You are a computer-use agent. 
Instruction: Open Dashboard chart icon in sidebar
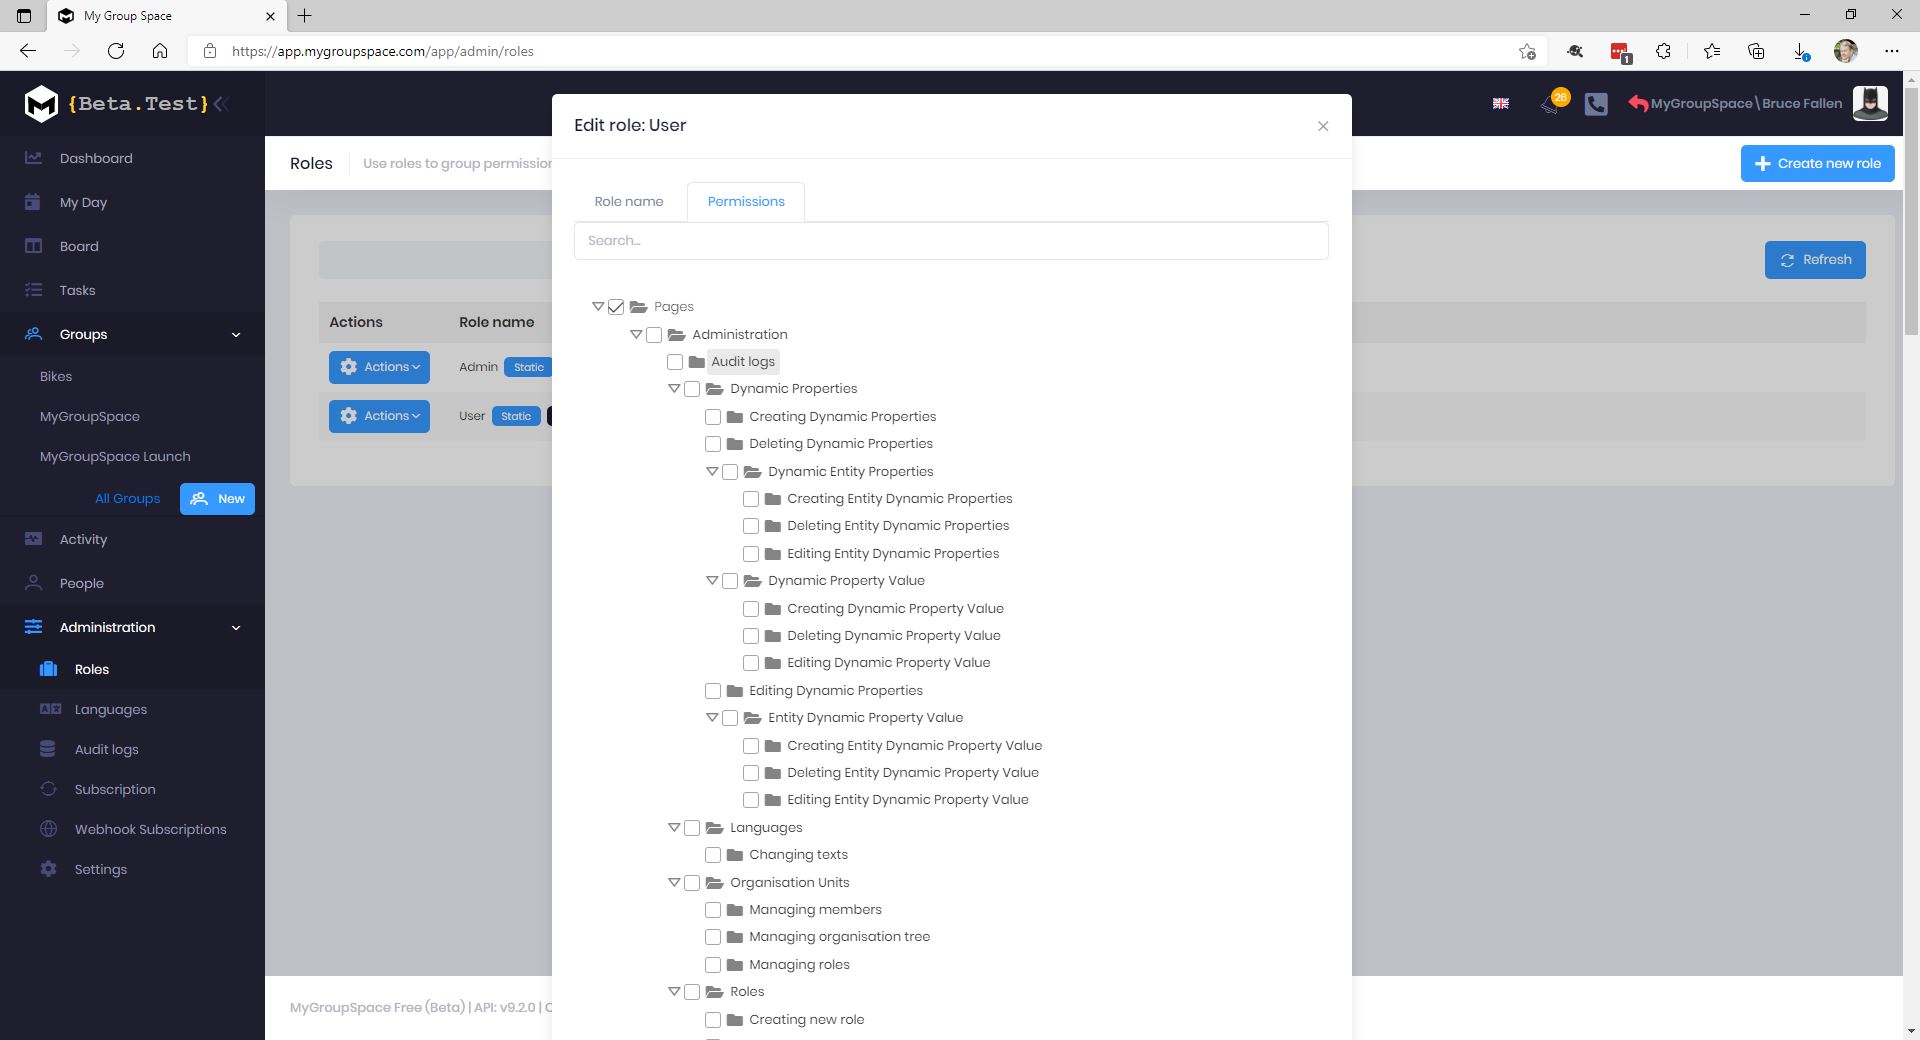(x=33, y=158)
